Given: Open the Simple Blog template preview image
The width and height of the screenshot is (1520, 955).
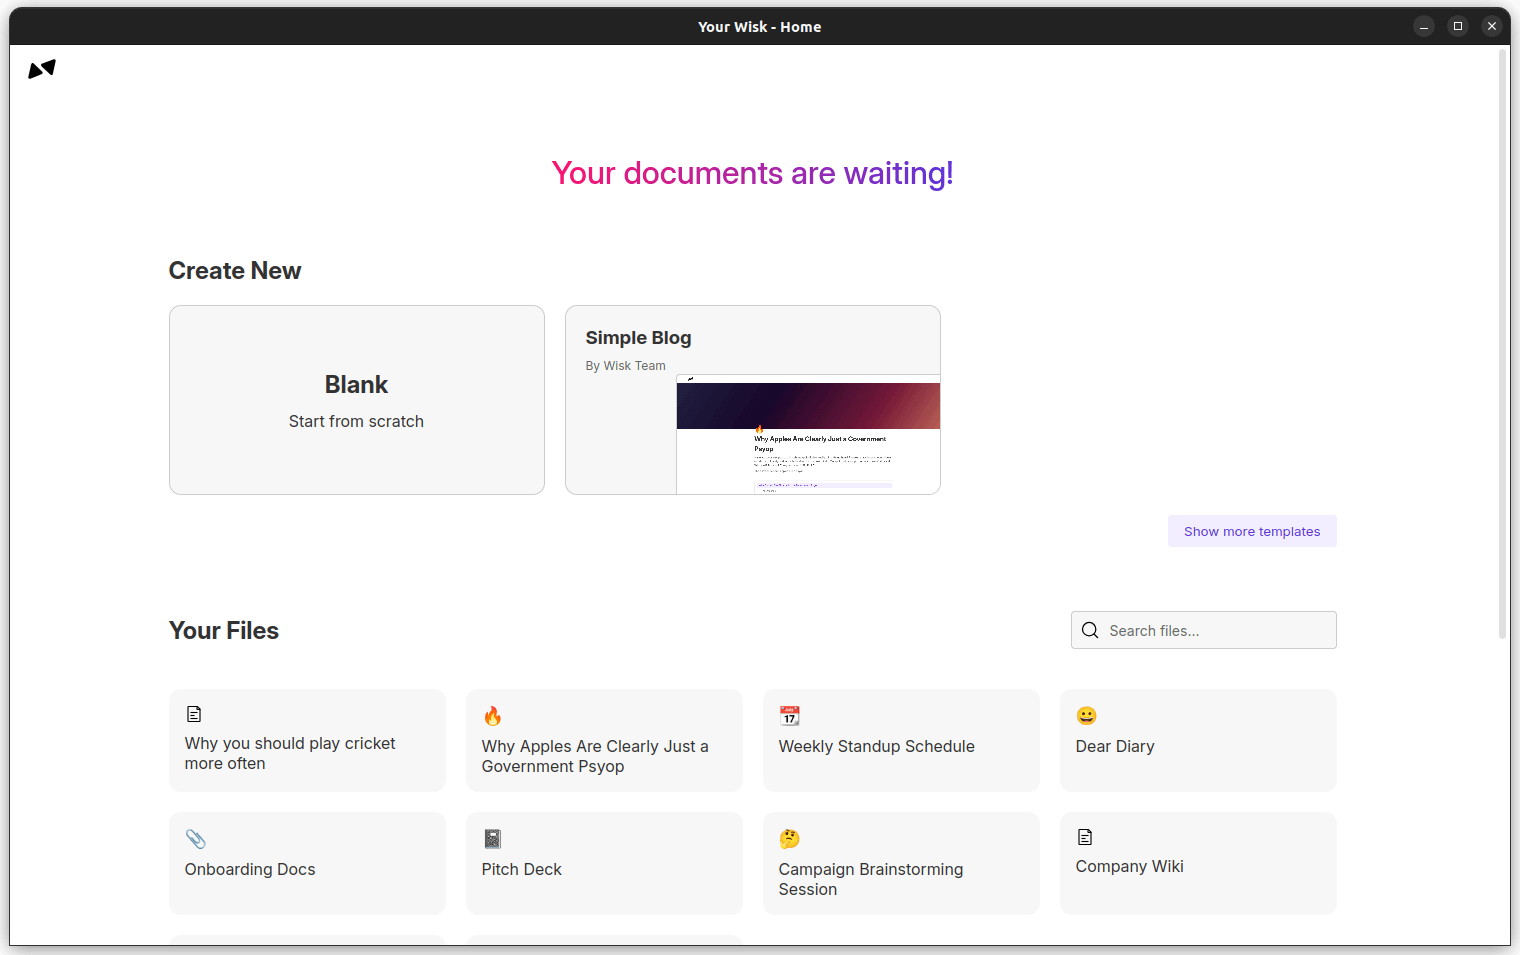Looking at the screenshot, I should coord(808,435).
